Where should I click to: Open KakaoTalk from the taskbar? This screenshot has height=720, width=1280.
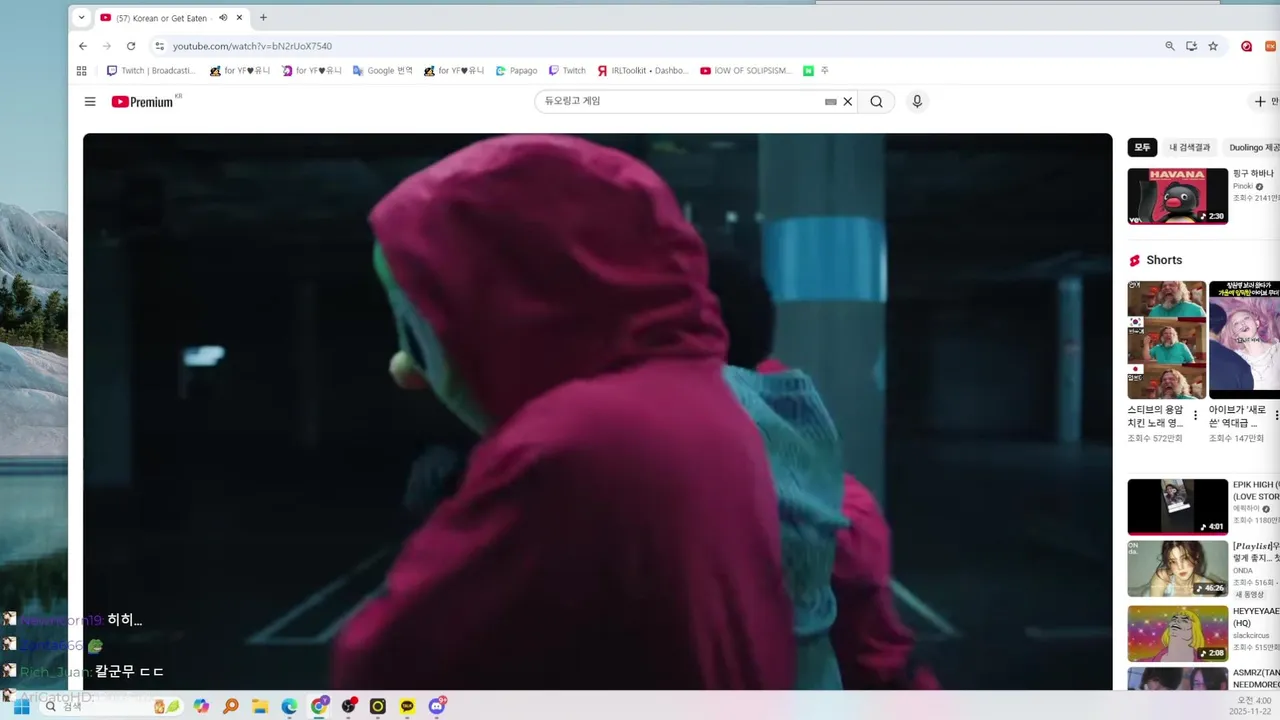coord(407,706)
